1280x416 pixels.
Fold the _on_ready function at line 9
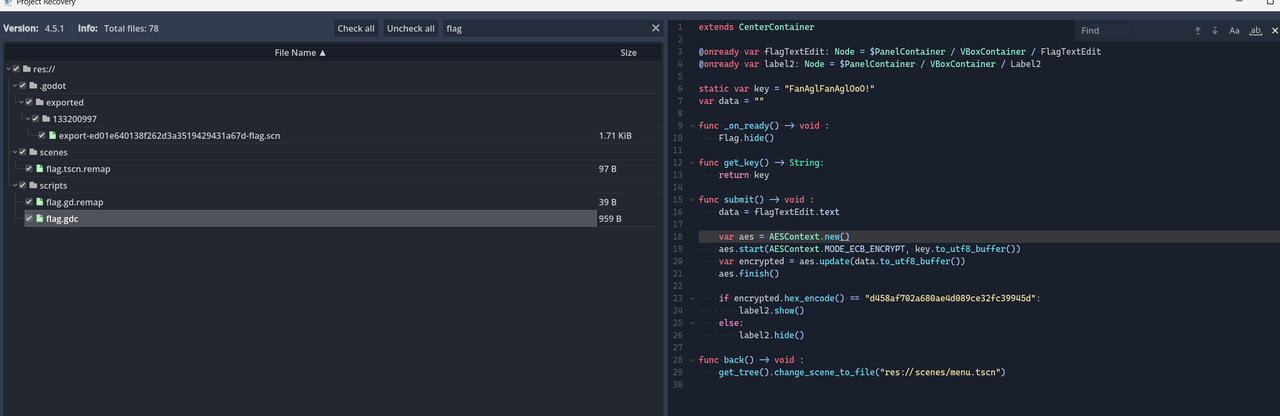tap(692, 126)
